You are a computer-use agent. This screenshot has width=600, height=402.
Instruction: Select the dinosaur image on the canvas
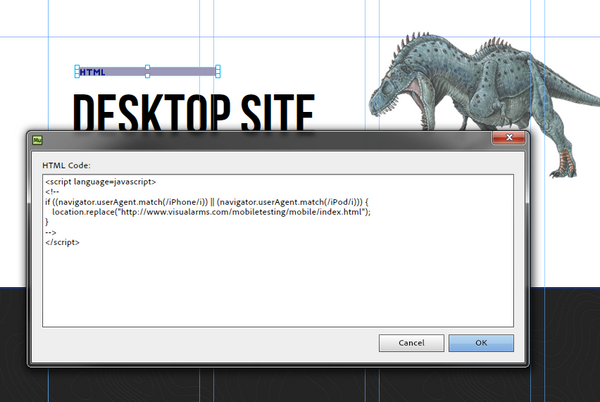[x=484, y=103]
